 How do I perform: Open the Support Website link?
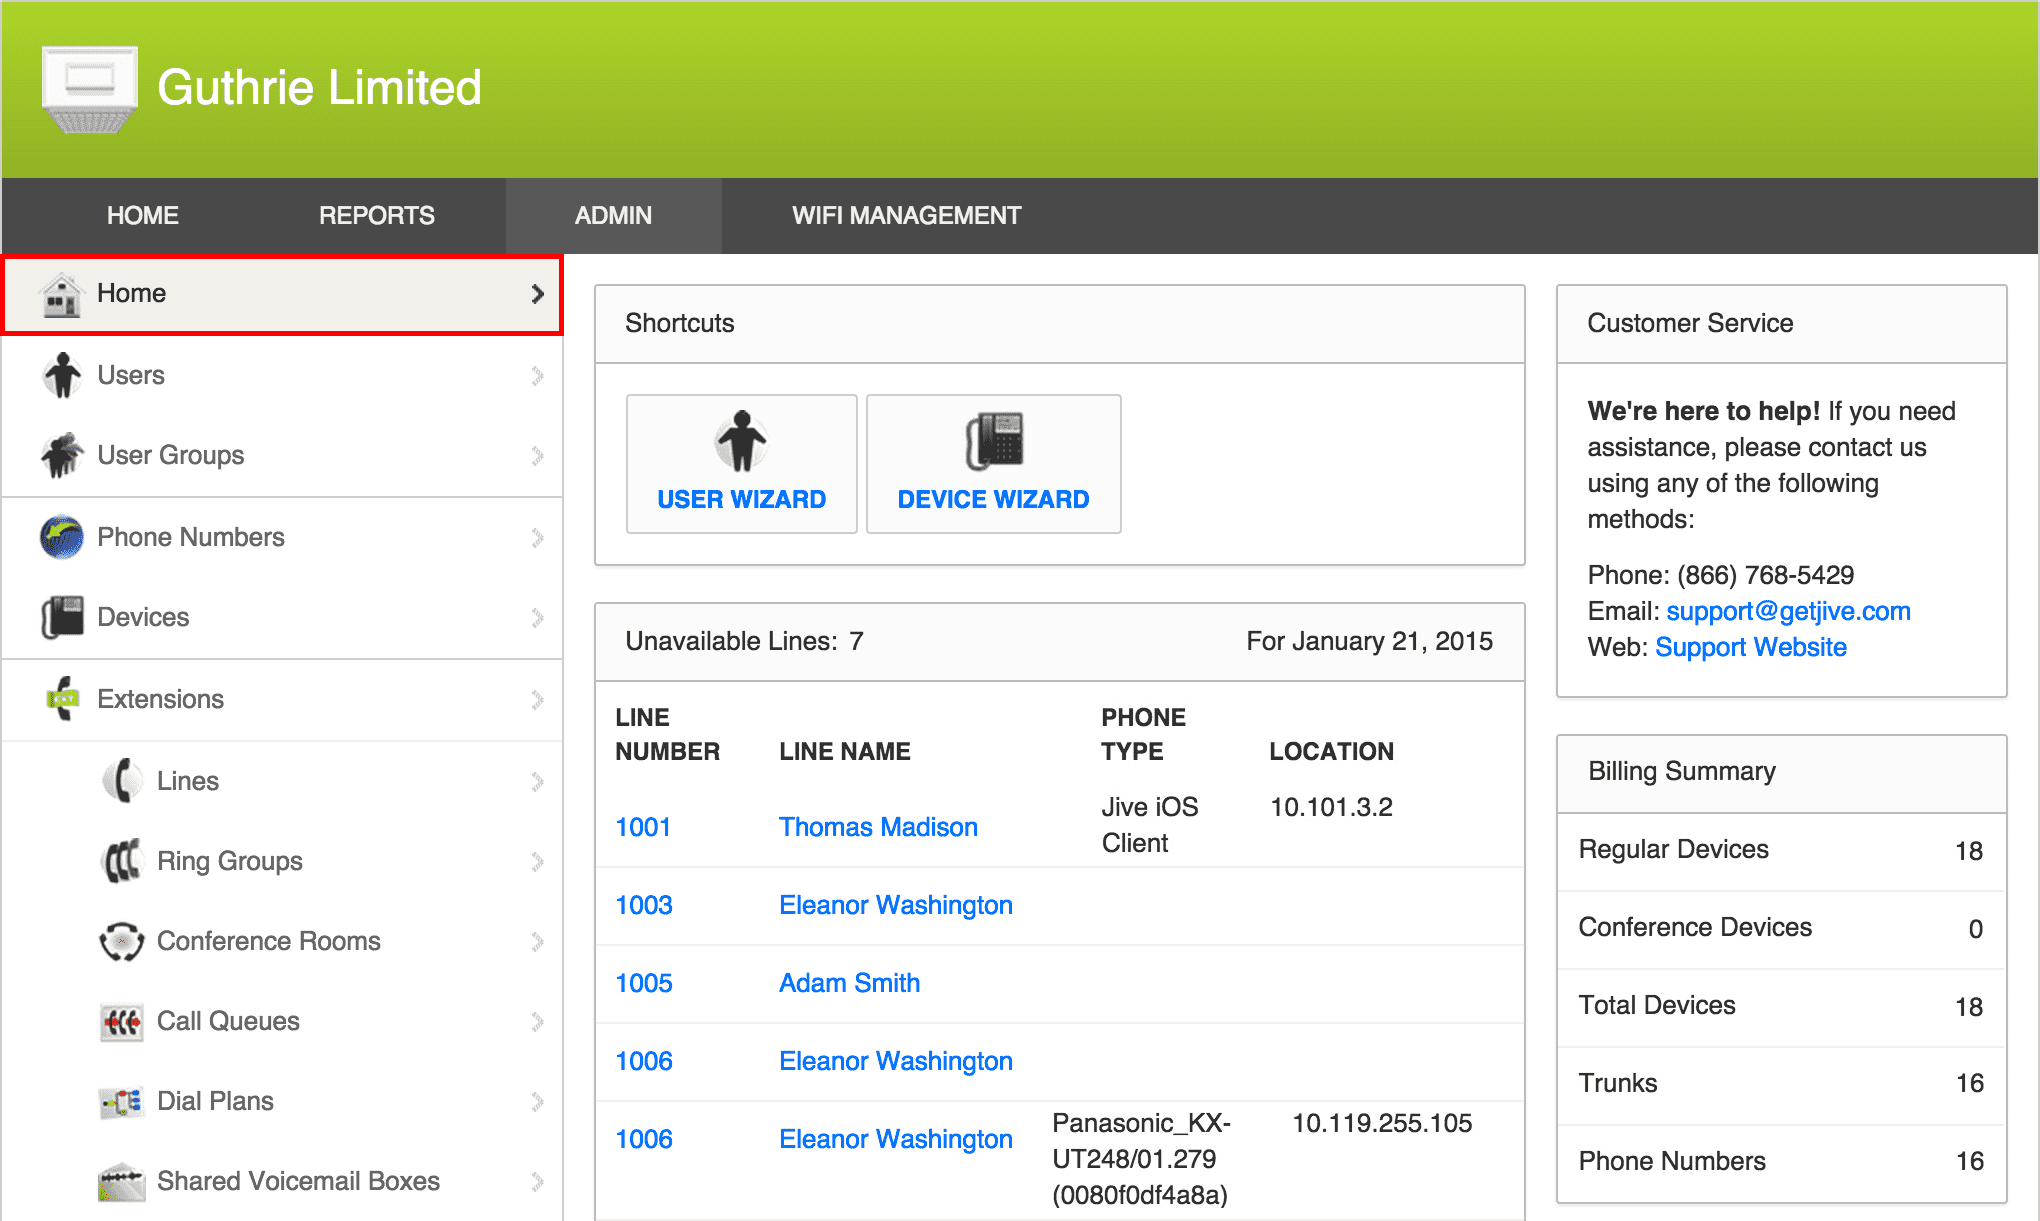pyautogui.click(x=1750, y=647)
